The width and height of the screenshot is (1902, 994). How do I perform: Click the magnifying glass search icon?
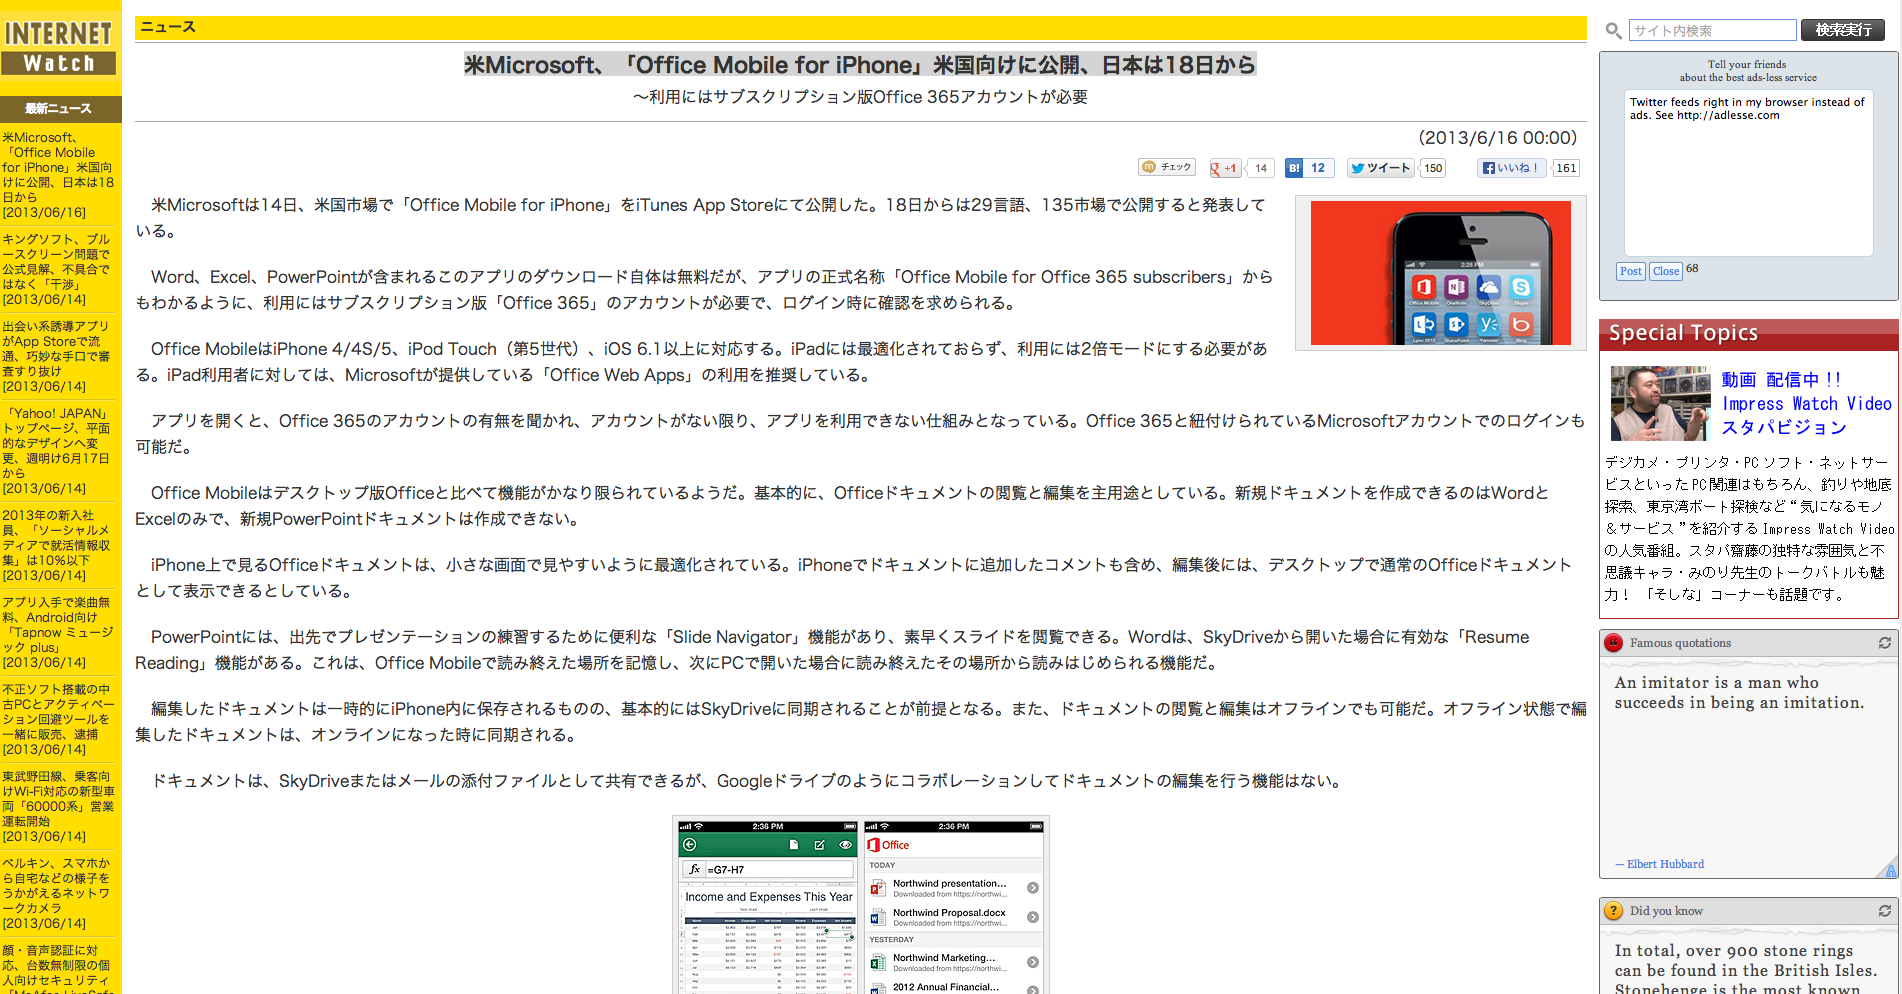[x=1613, y=30]
